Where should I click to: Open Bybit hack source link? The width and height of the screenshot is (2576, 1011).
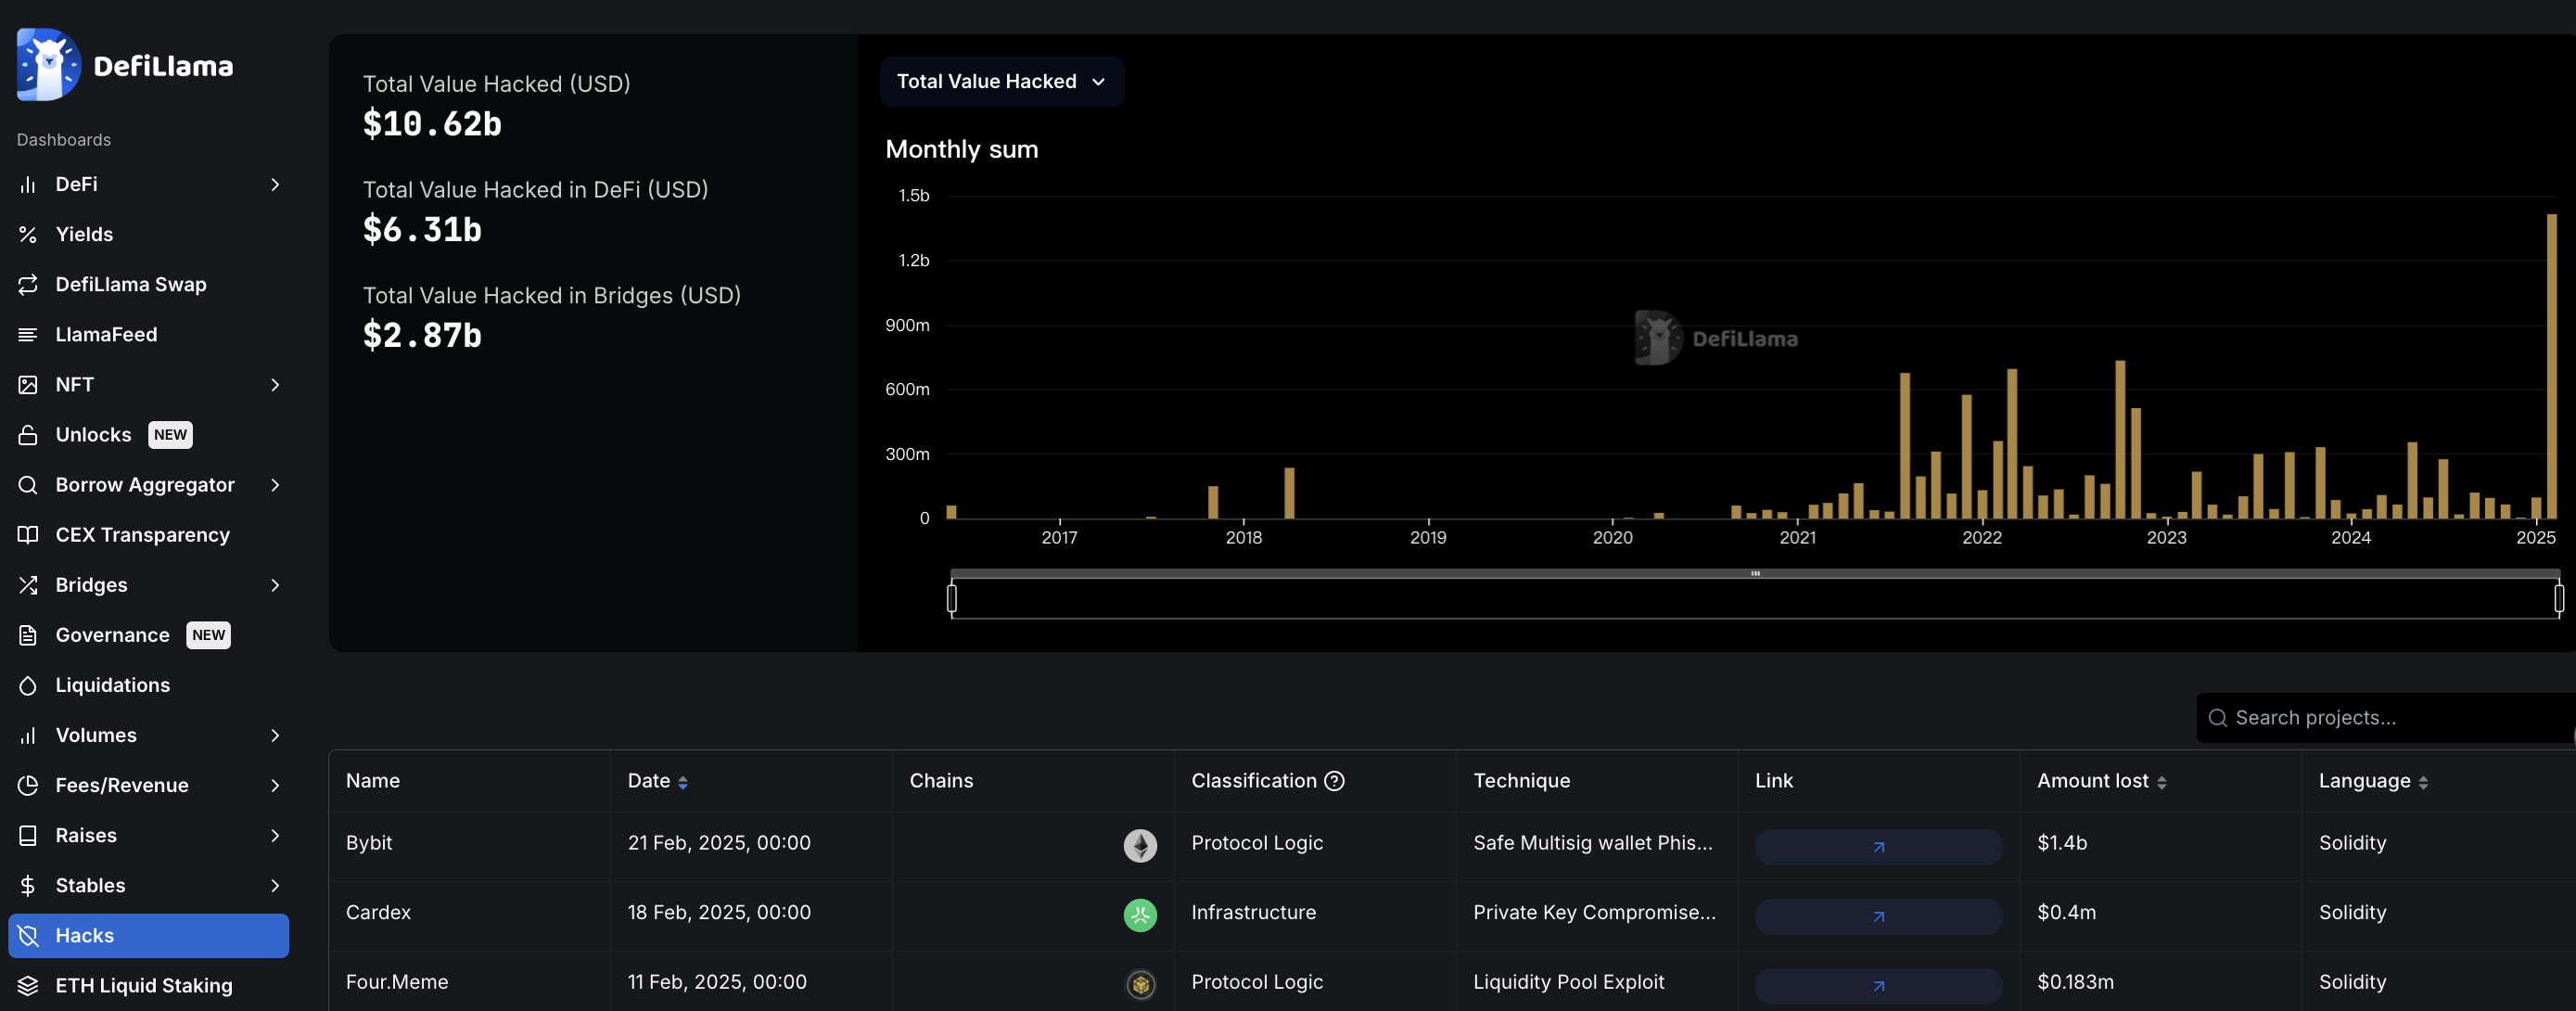coord(1878,846)
